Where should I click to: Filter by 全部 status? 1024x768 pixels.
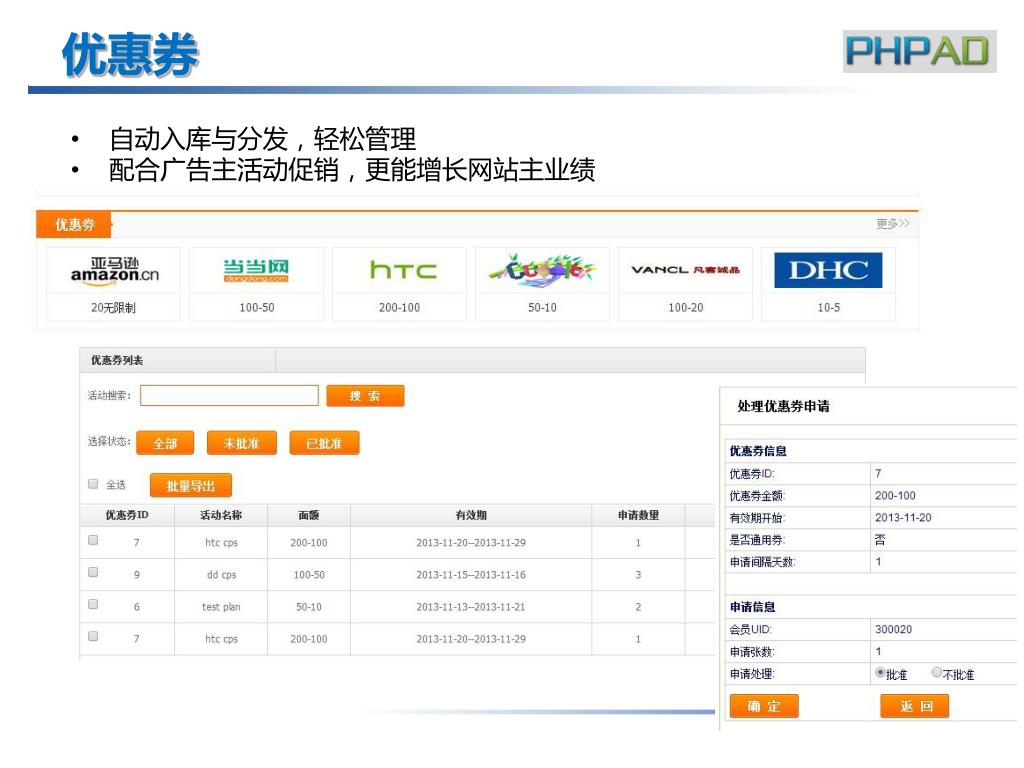coord(165,443)
